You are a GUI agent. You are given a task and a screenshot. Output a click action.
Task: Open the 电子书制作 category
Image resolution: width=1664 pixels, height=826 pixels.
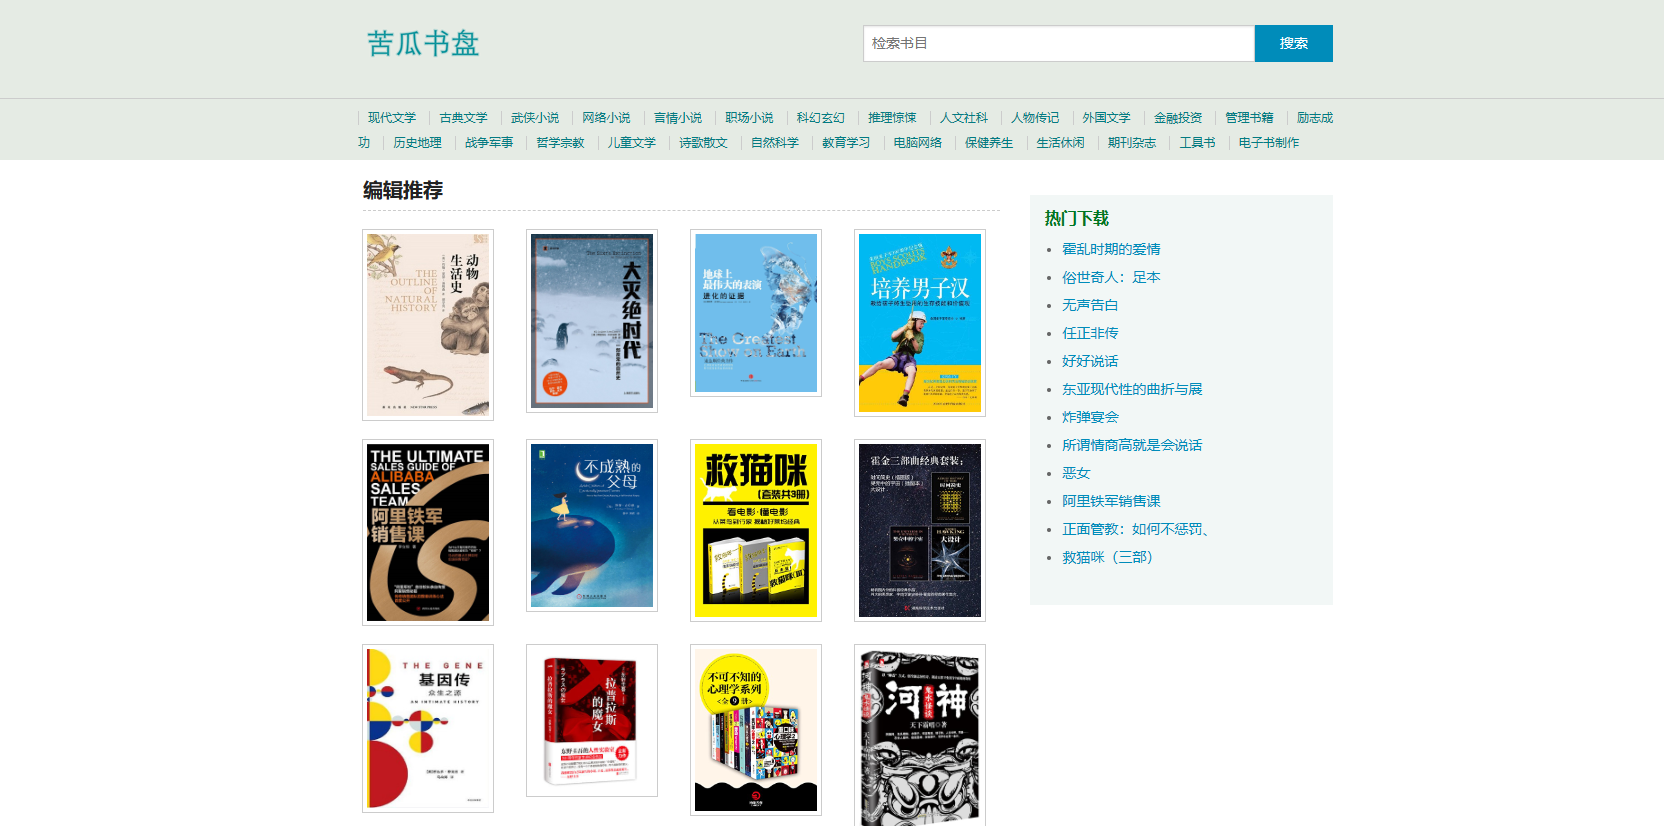point(1269,143)
